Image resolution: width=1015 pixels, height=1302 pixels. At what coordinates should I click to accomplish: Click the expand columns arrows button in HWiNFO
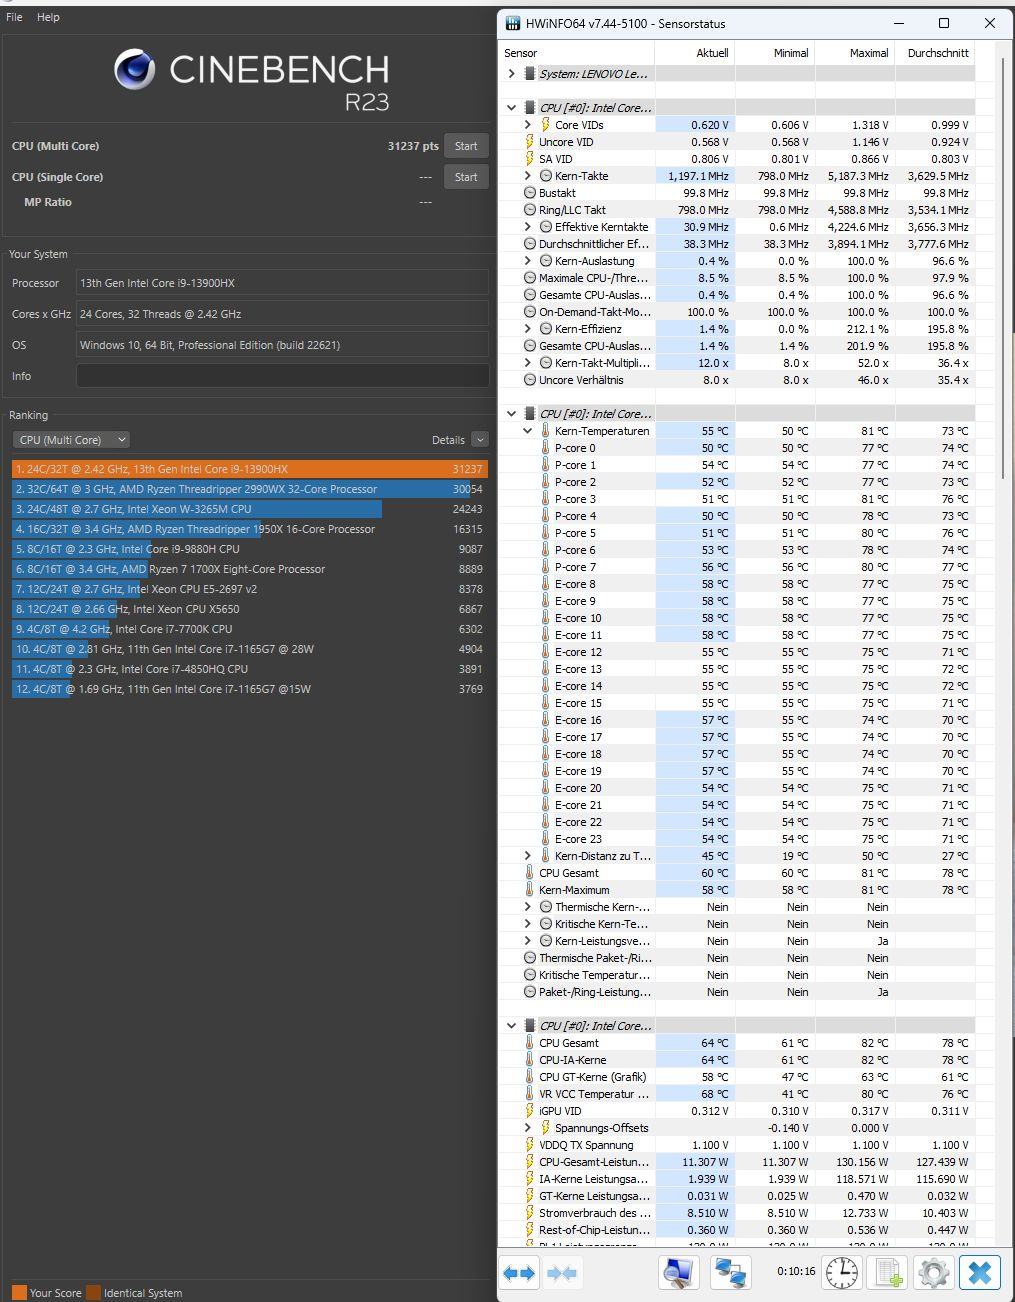pyautogui.click(x=520, y=1273)
